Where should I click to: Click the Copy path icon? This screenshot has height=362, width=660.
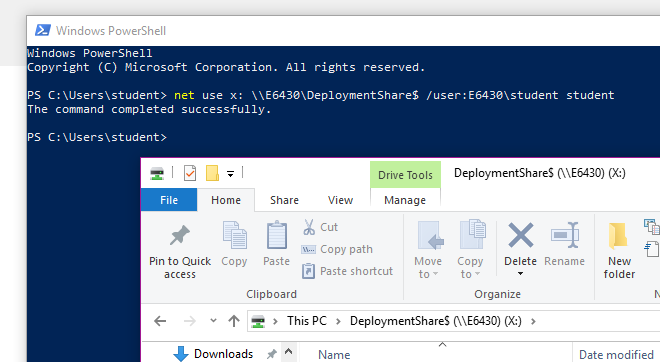pos(308,249)
